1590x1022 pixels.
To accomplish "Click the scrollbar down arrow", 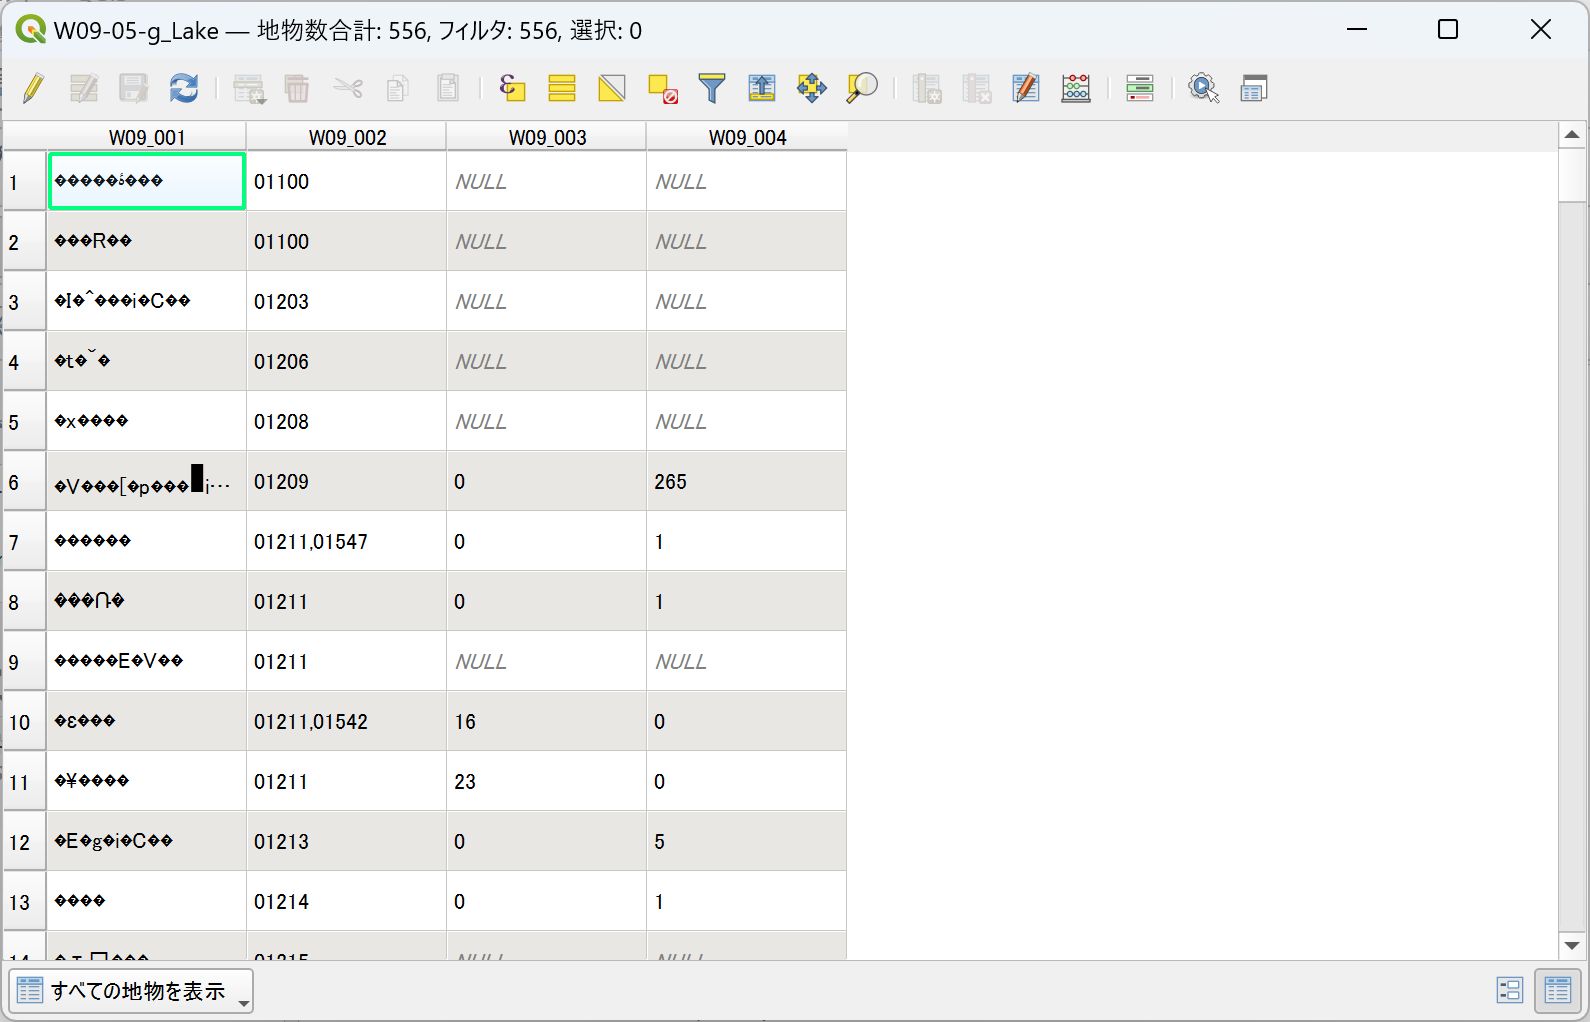I will click(1572, 945).
